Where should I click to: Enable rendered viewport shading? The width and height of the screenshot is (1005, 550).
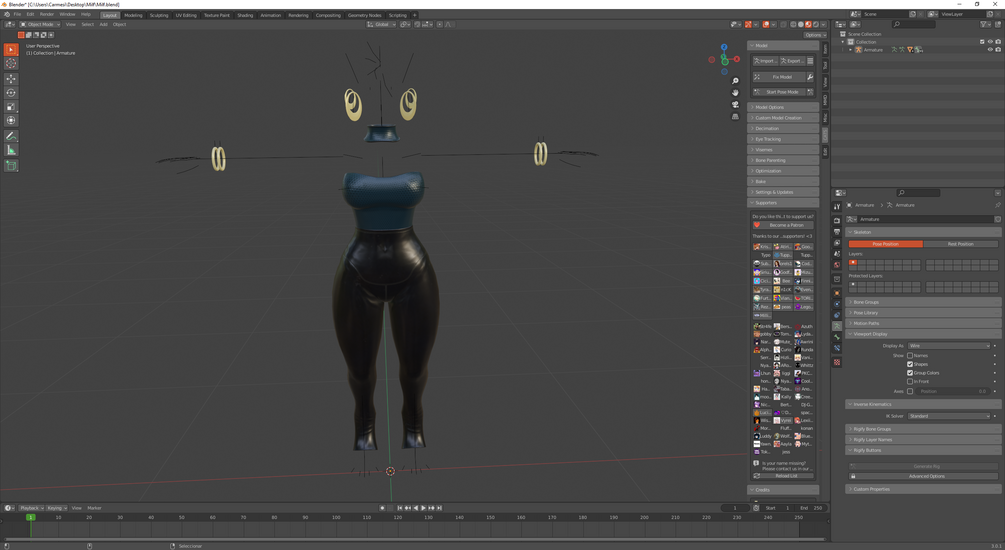(815, 24)
